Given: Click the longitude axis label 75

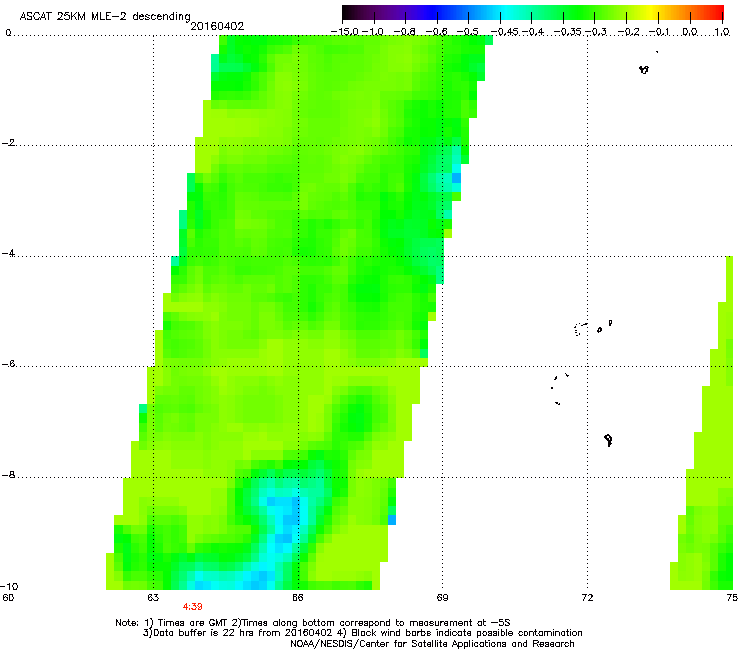Looking at the screenshot, I should click(x=732, y=598).
